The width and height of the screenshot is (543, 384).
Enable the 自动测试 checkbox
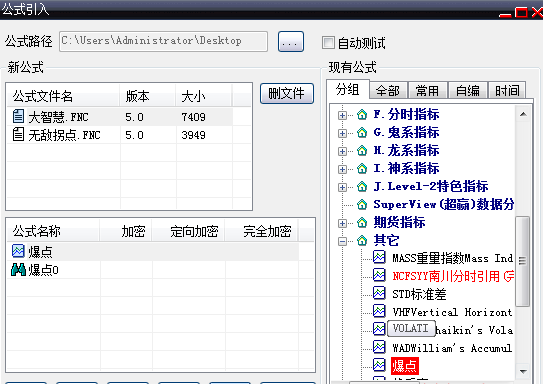pos(328,43)
